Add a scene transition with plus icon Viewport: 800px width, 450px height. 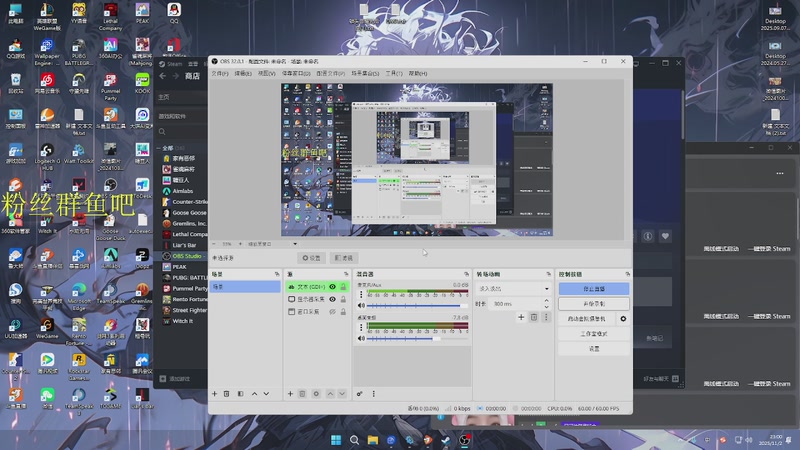click(521, 317)
